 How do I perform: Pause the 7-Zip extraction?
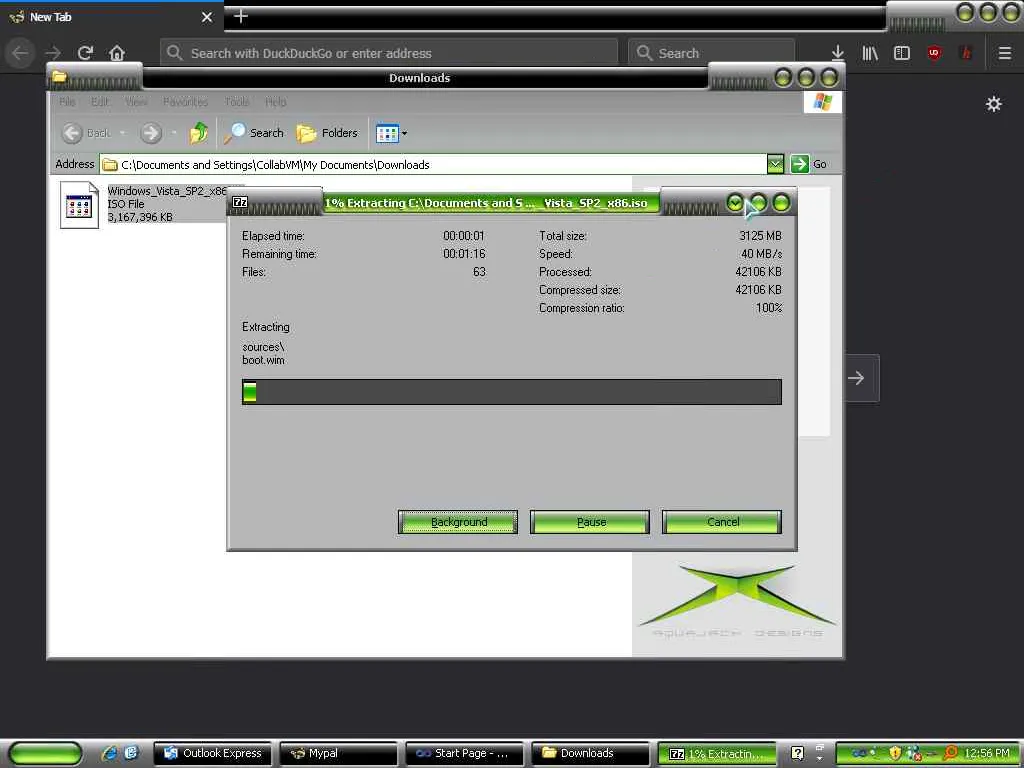pos(590,522)
